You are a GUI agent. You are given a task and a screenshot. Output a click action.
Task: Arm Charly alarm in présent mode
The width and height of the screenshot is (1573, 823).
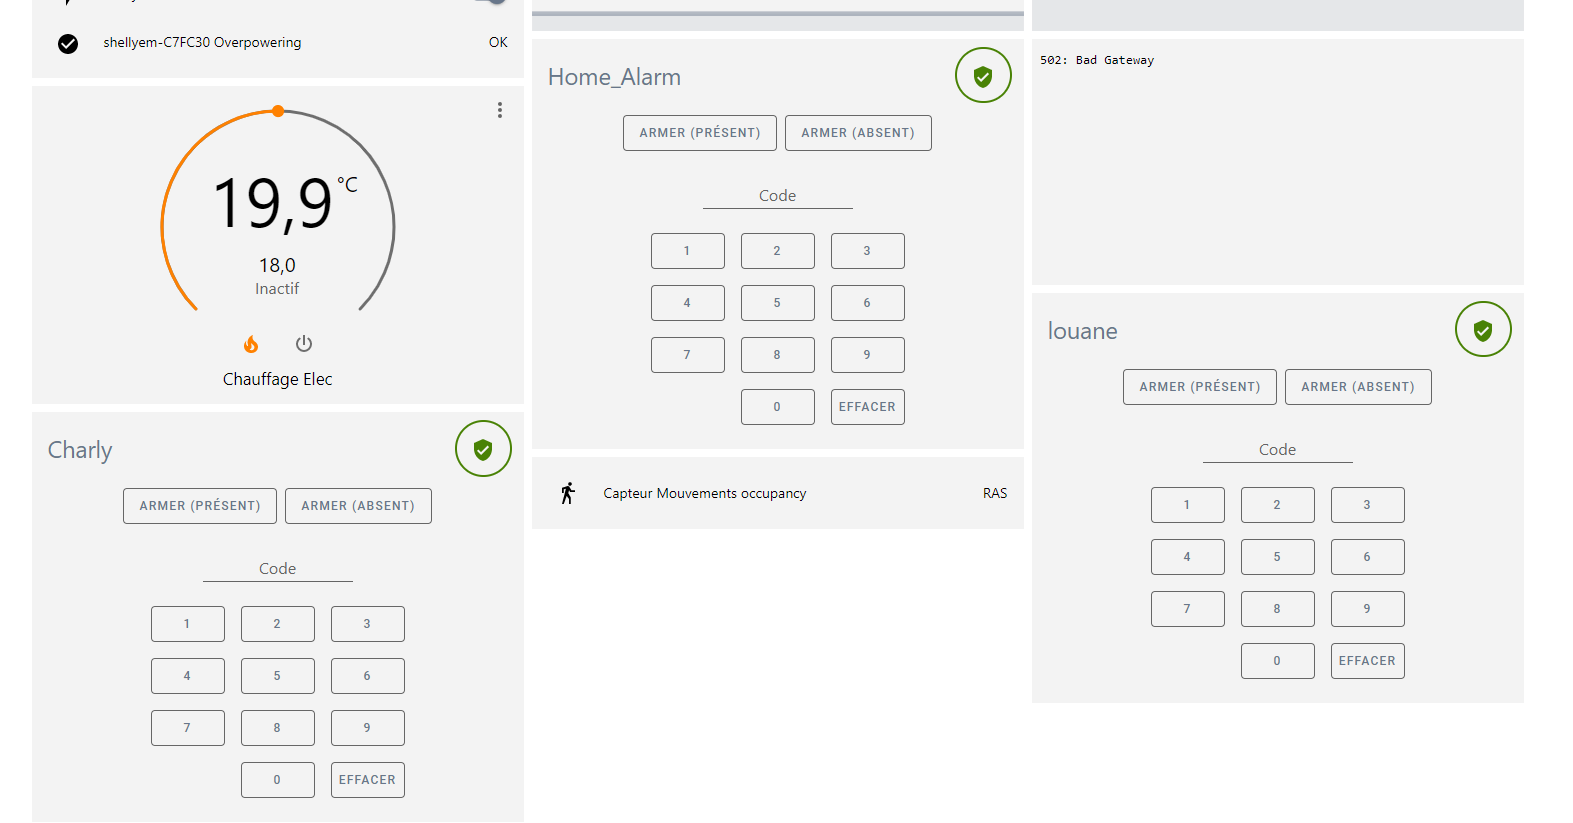[x=200, y=506]
